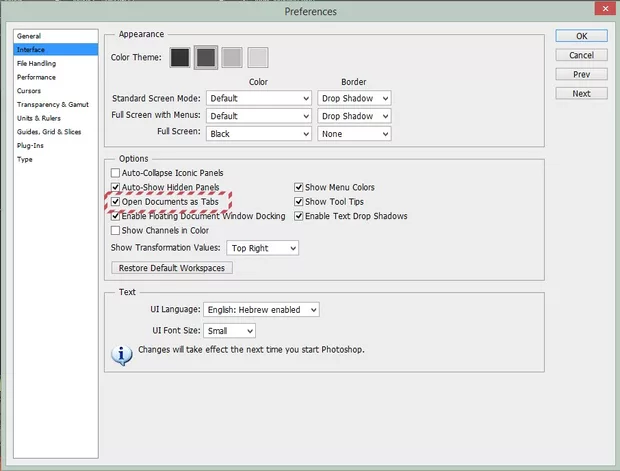Screen dimensions: 620x471
Task: Click the blue info icon in Text section
Action: (x=122, y=354)
